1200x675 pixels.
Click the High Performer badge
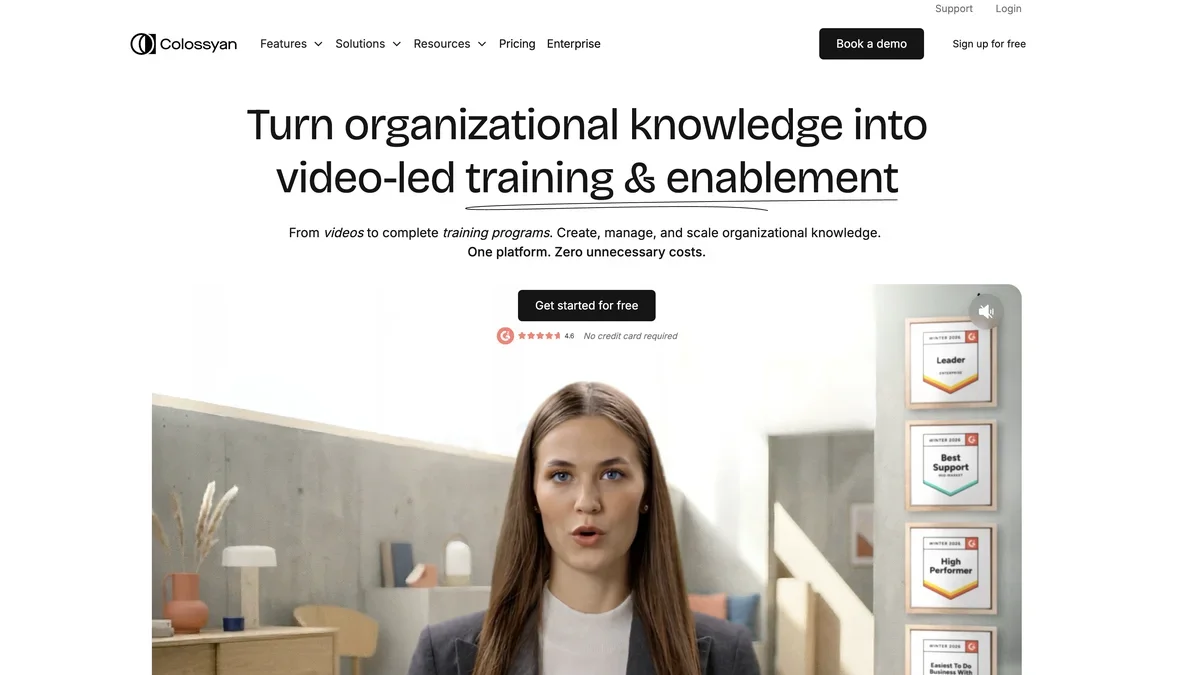tap(950, 568)
